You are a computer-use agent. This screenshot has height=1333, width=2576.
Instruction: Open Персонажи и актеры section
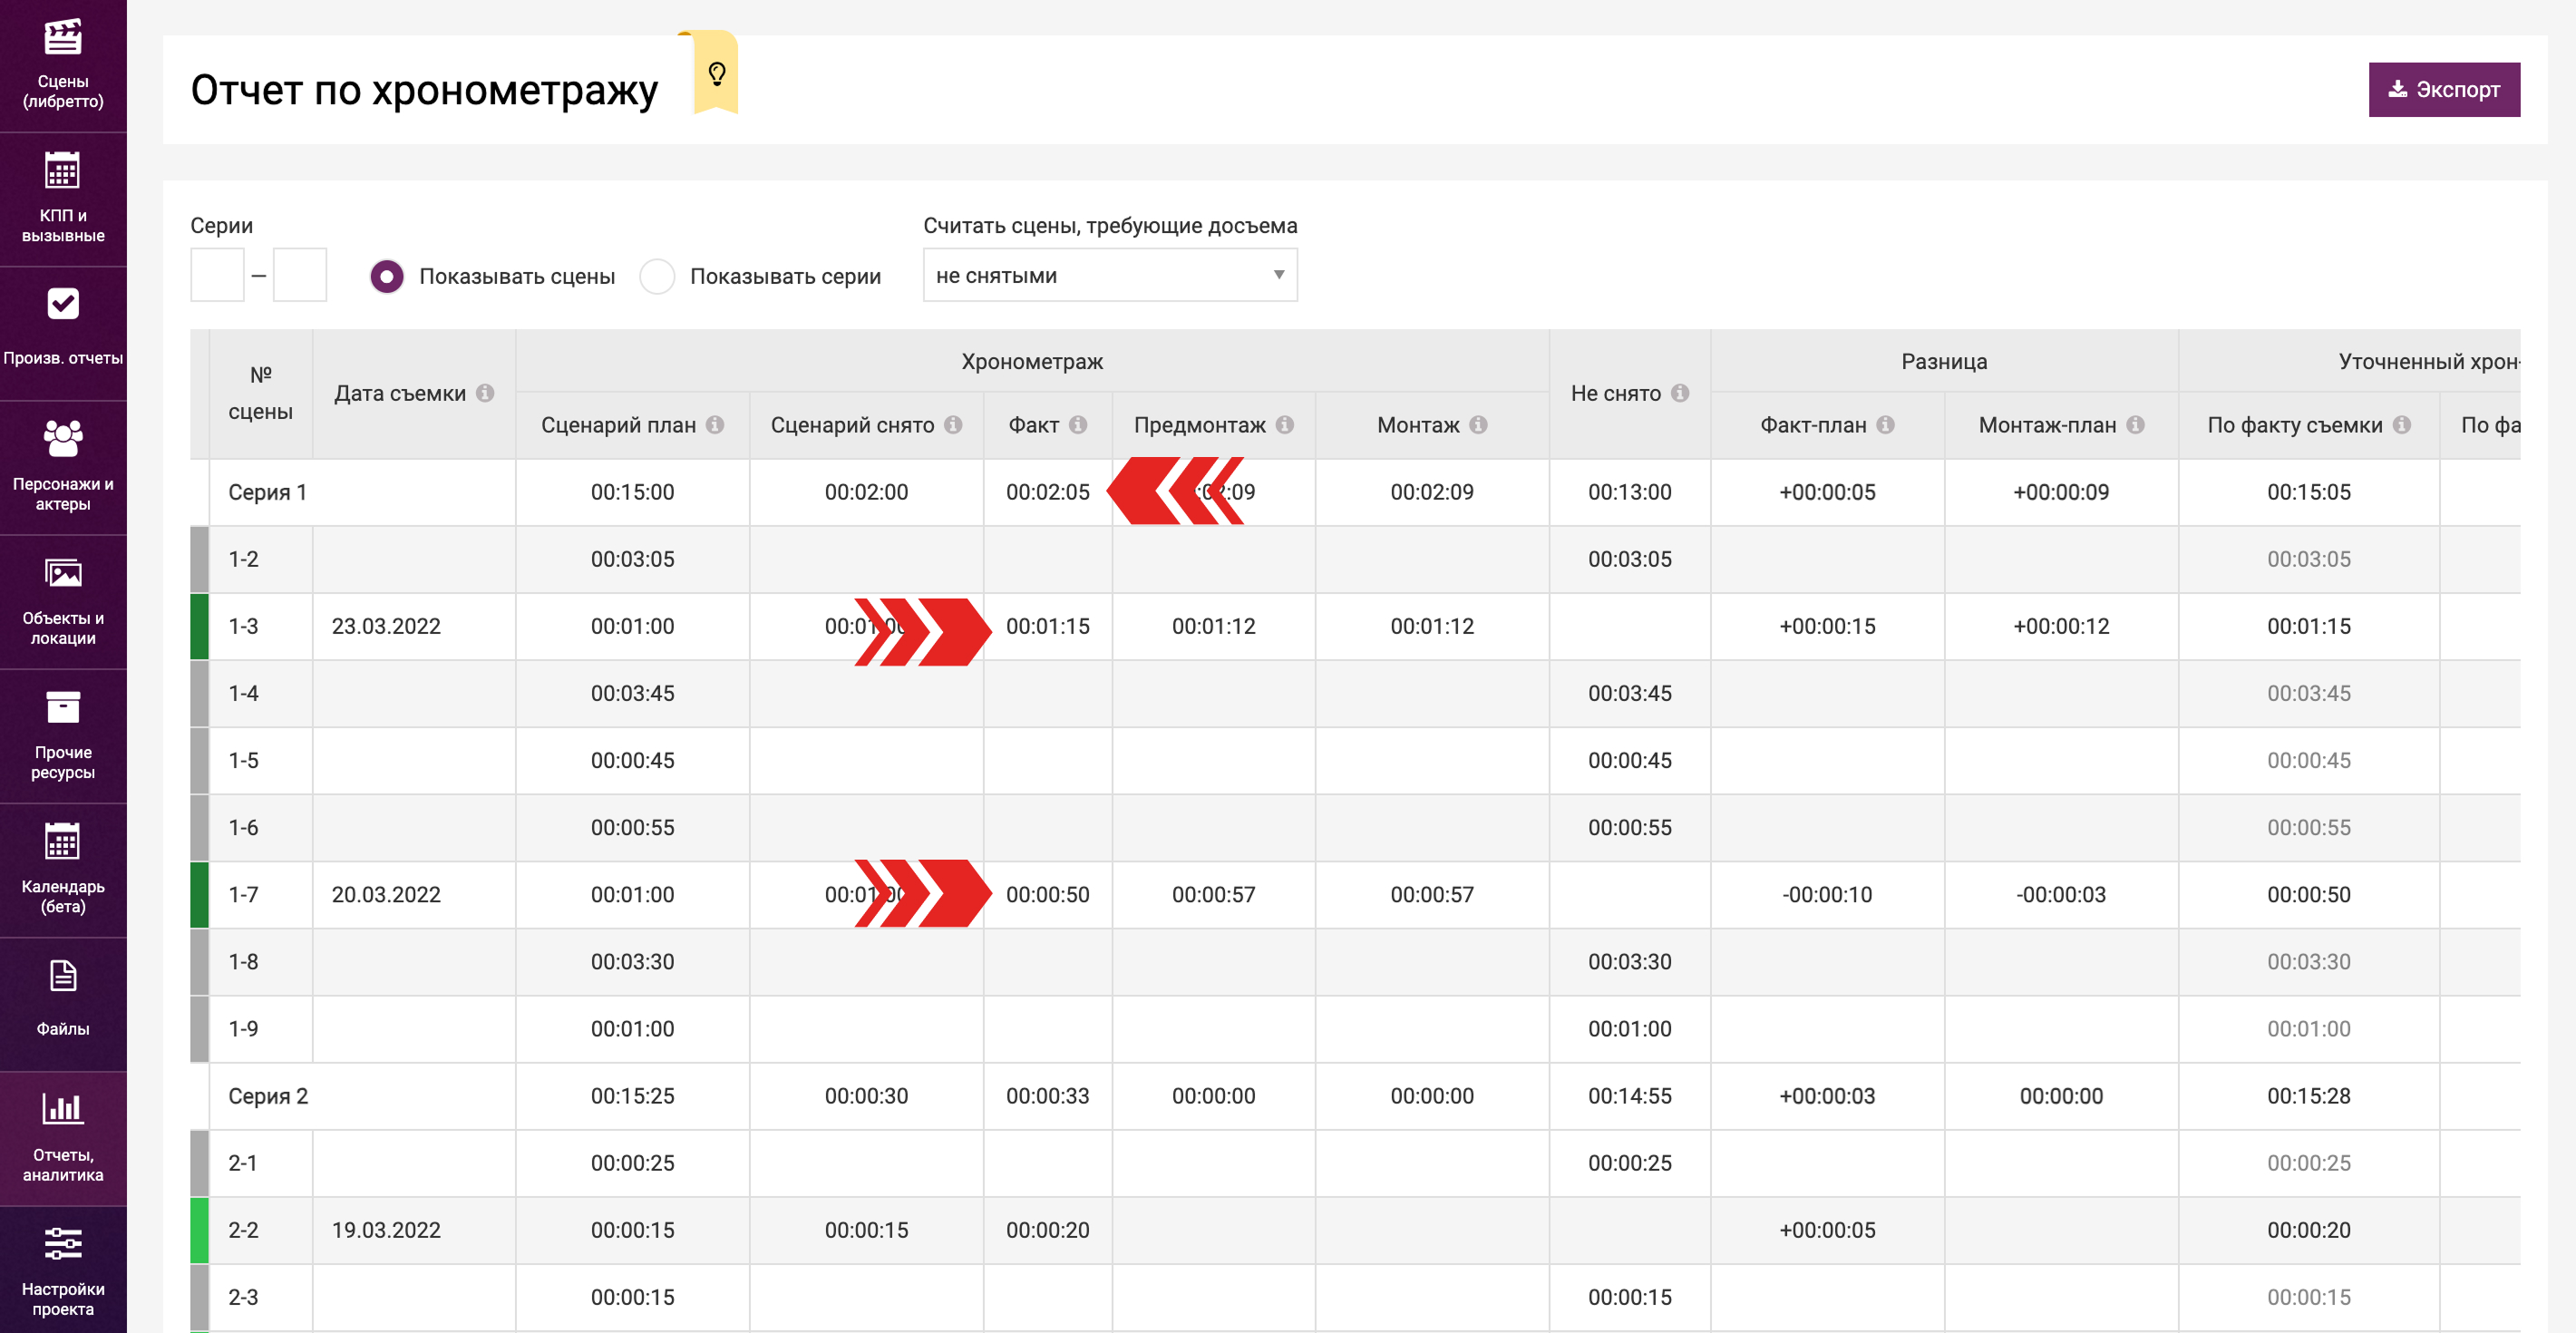point(63,466)
